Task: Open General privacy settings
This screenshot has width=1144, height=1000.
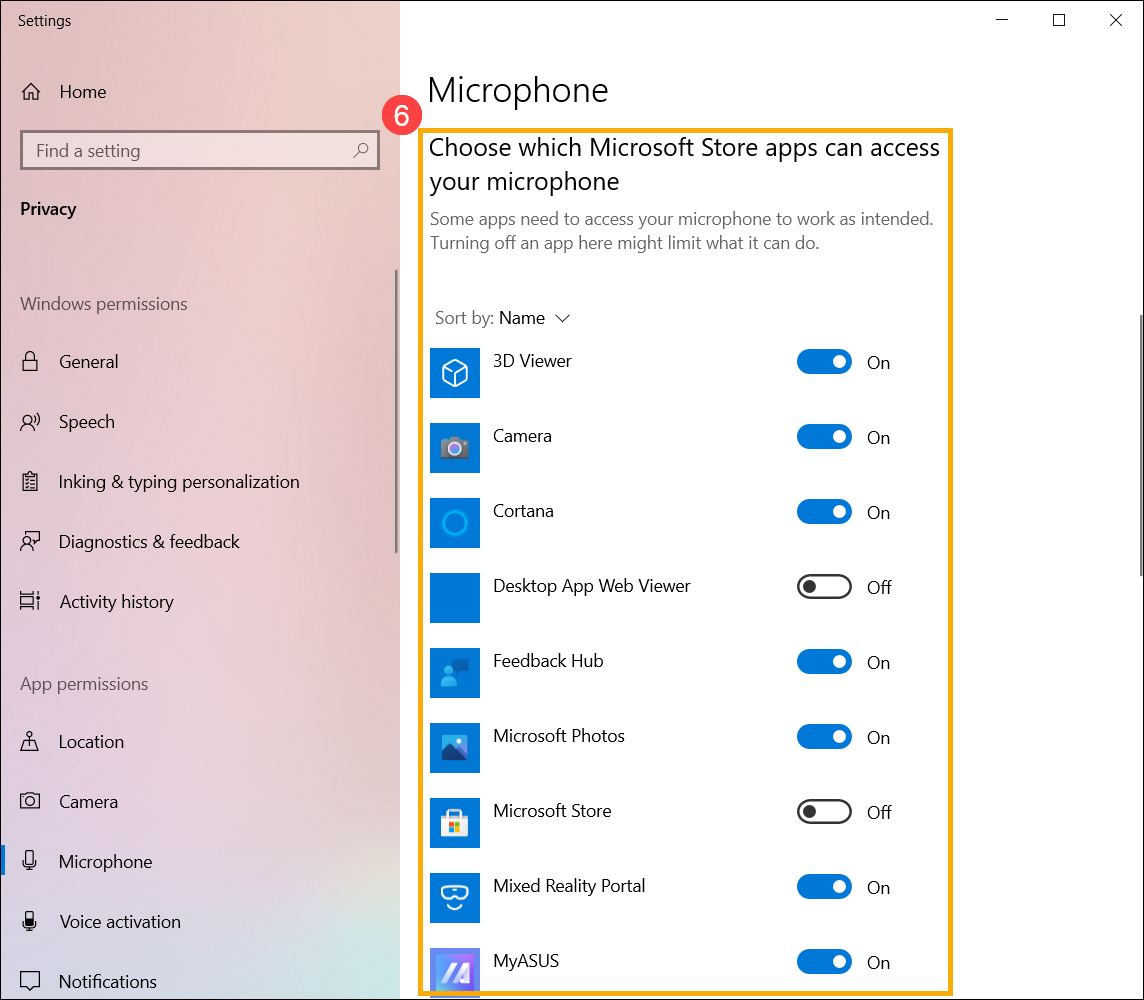Action: 88,361
